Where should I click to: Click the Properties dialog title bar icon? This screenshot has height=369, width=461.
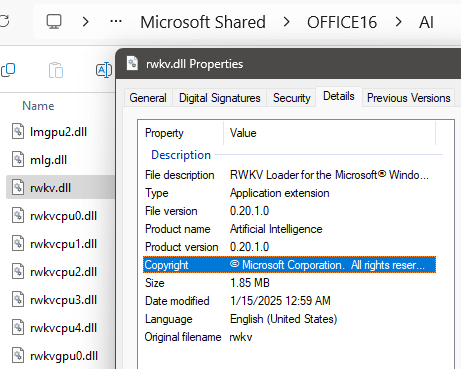[132, 63]
